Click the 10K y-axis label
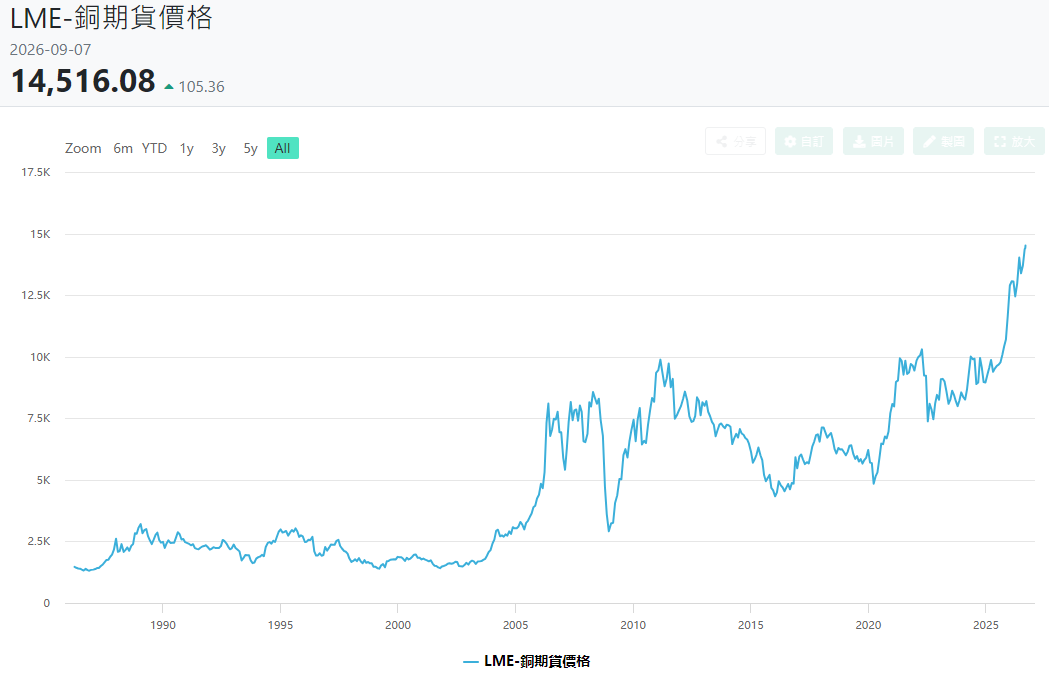This screenshot has width=1049, height=673. (40, 357)
